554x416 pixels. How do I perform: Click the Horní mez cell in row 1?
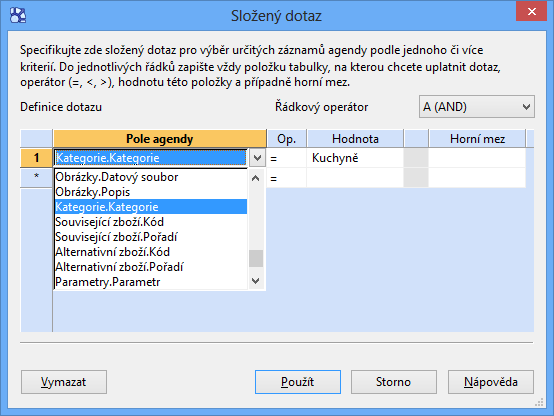[x=477, y=158]
